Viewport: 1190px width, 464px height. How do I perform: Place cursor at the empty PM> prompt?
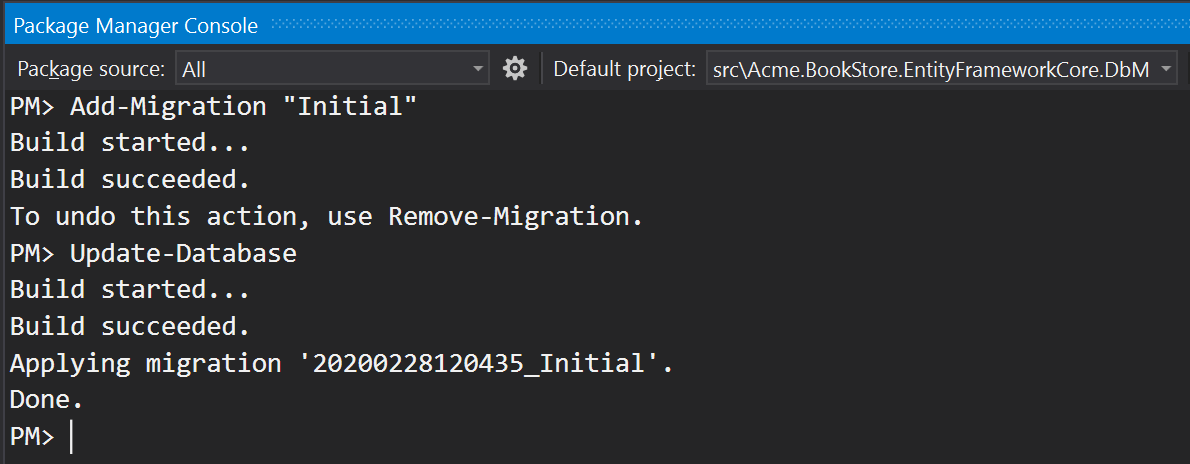click(72, 437)
